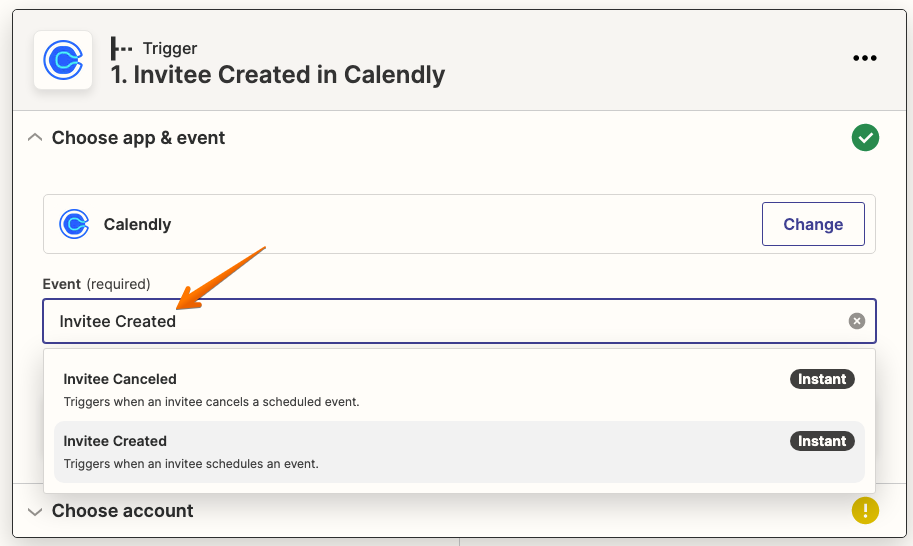This screenshot has height=546, width=913.
Task: Click the step title Invitee Created in Calendly
Action: (x=278, y=75)
